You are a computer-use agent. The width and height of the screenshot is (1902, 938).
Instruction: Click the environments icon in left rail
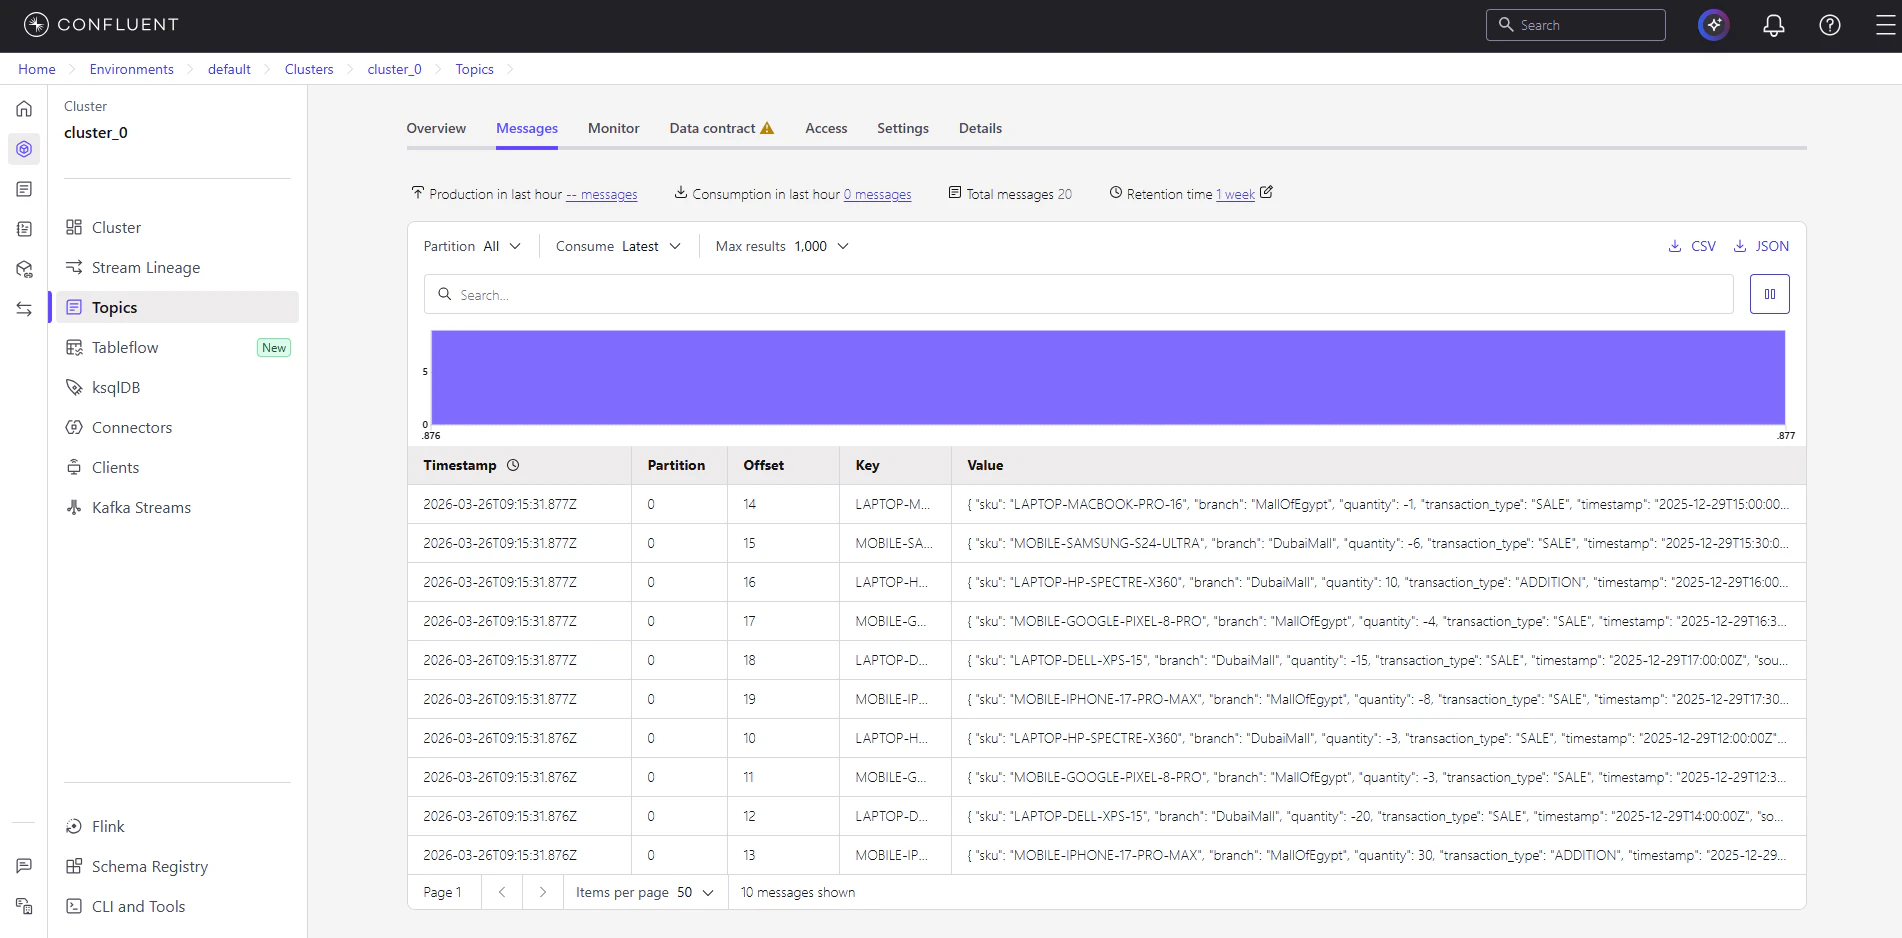pos(24,149)
